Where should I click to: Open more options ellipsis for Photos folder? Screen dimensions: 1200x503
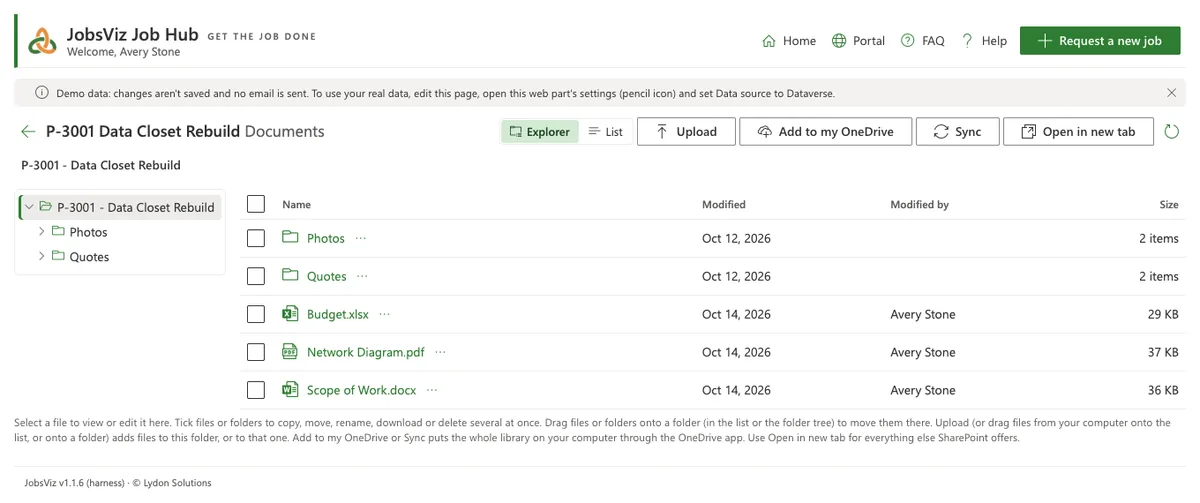pyautogui.click(x=361, y=238)
